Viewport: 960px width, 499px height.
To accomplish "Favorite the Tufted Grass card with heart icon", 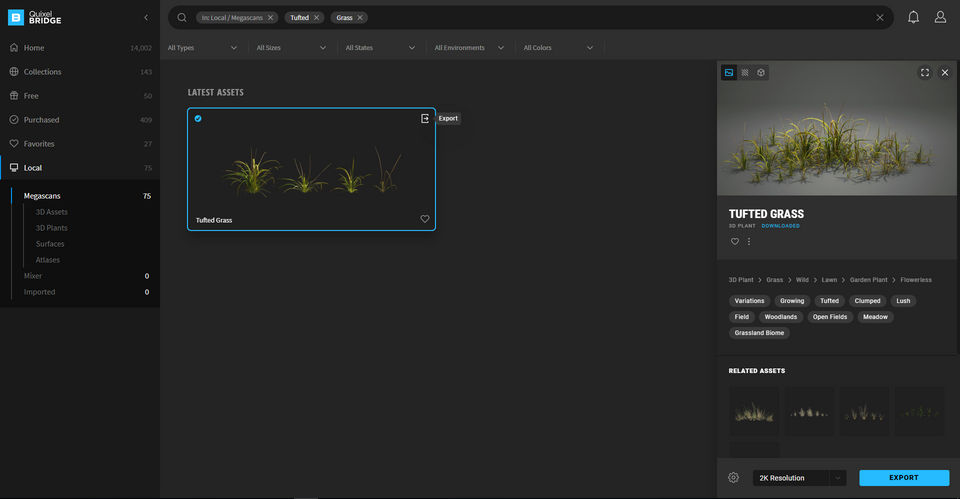I will point(425,219).
